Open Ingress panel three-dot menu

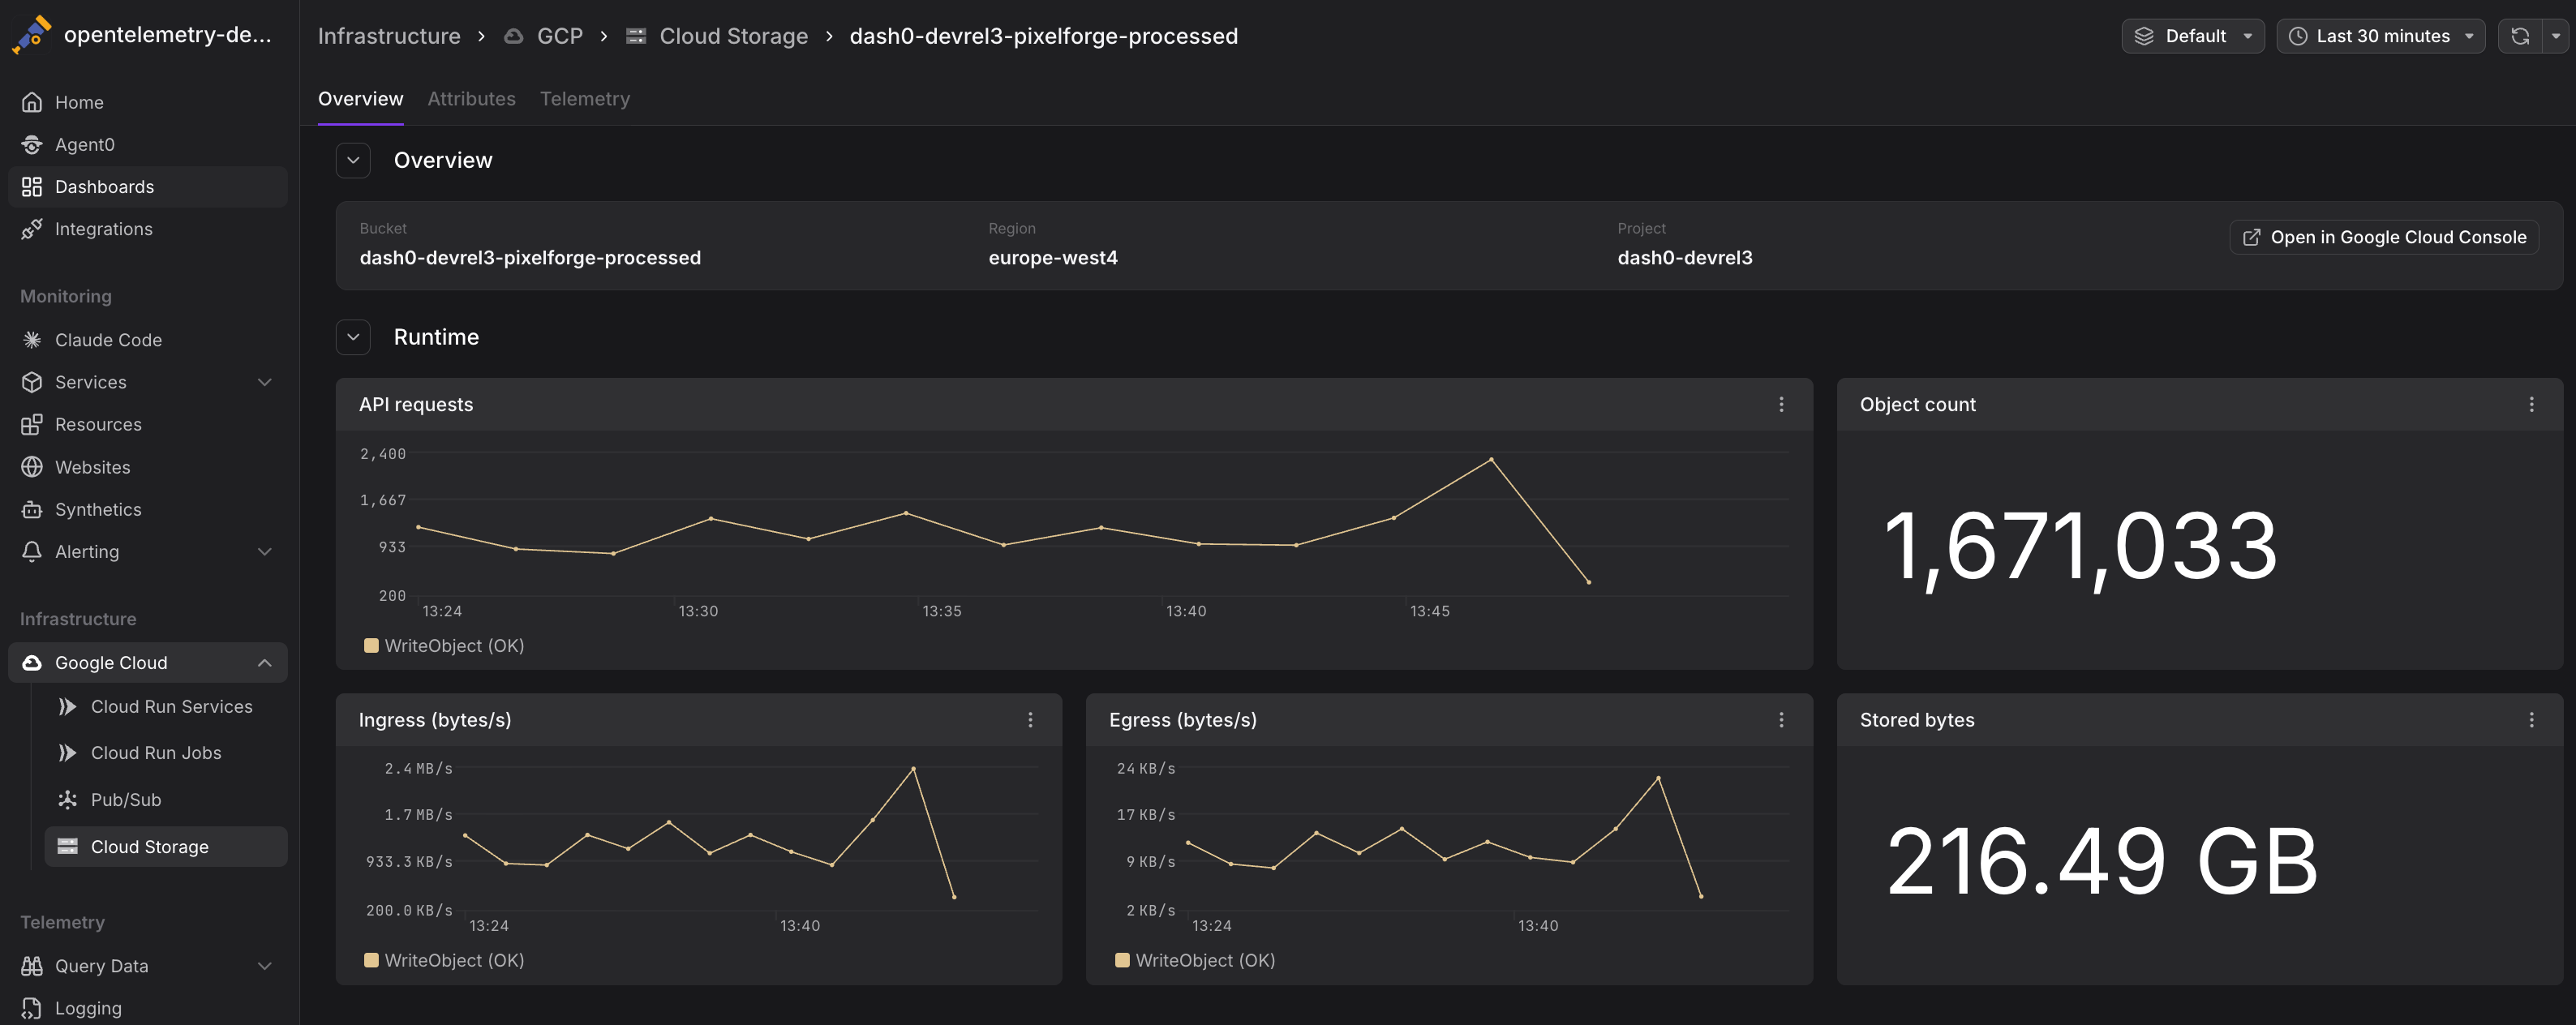(x=1030, y=720)
